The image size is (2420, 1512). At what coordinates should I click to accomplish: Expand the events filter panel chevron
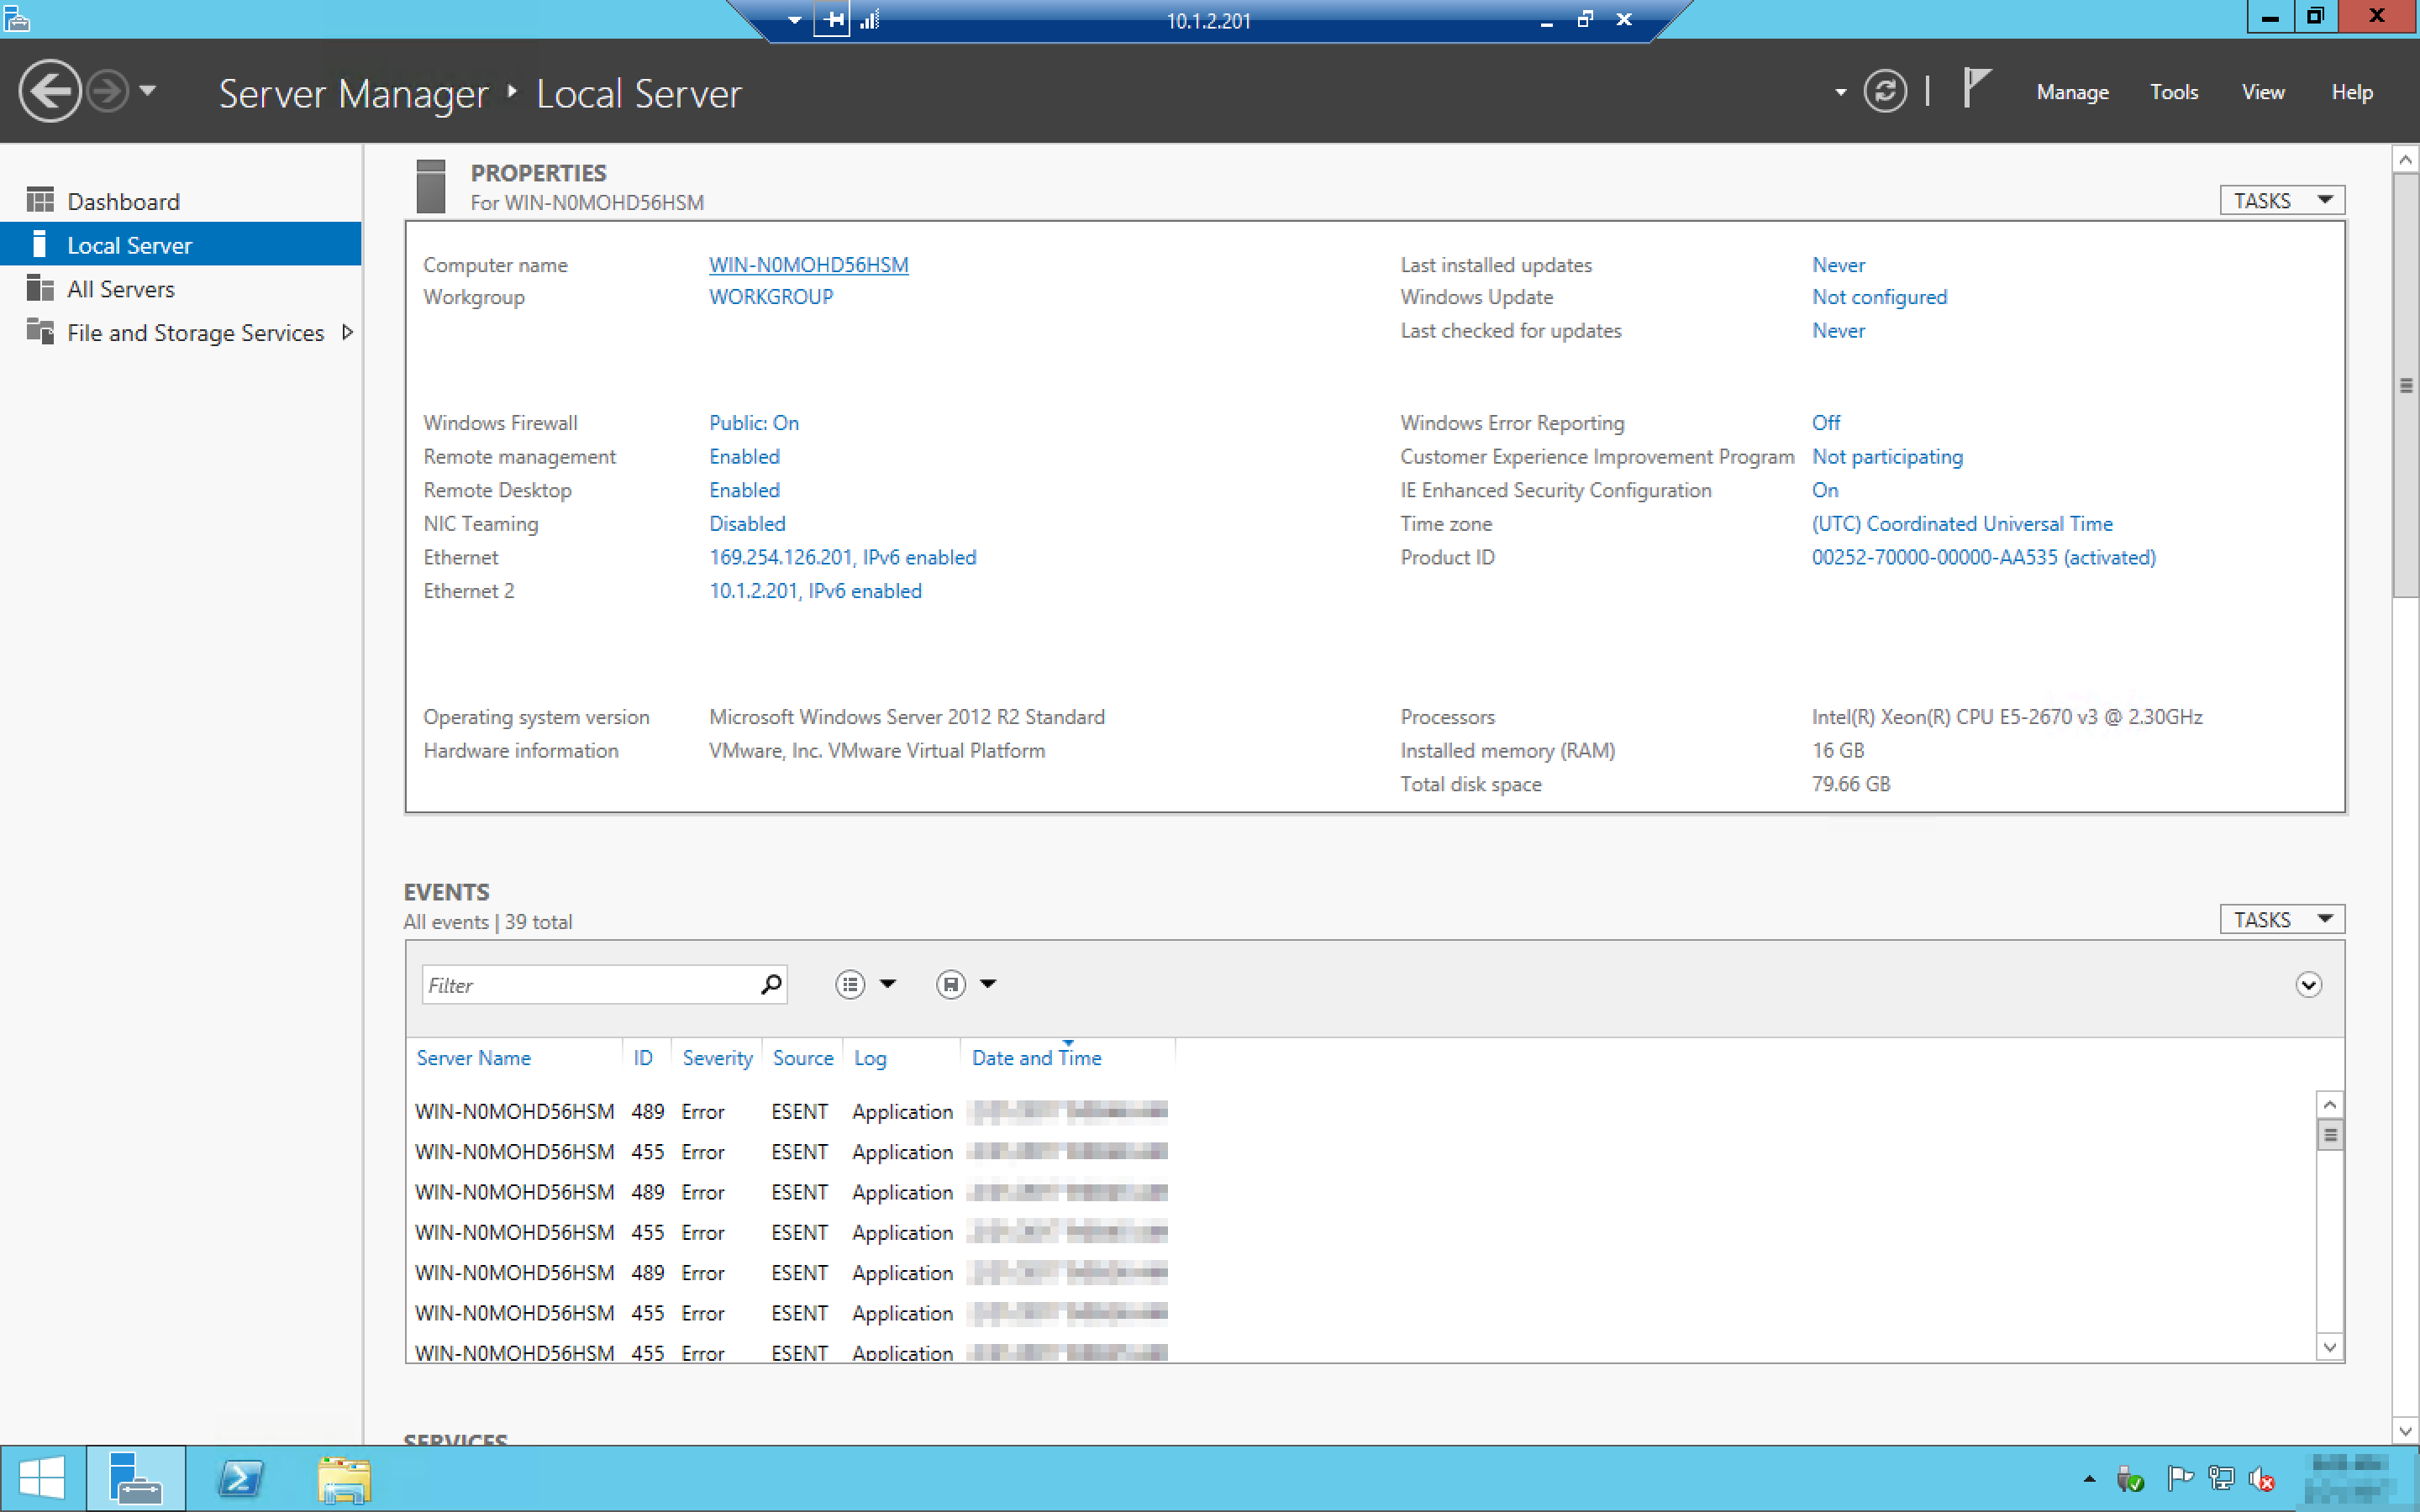tap(2307, 985)
